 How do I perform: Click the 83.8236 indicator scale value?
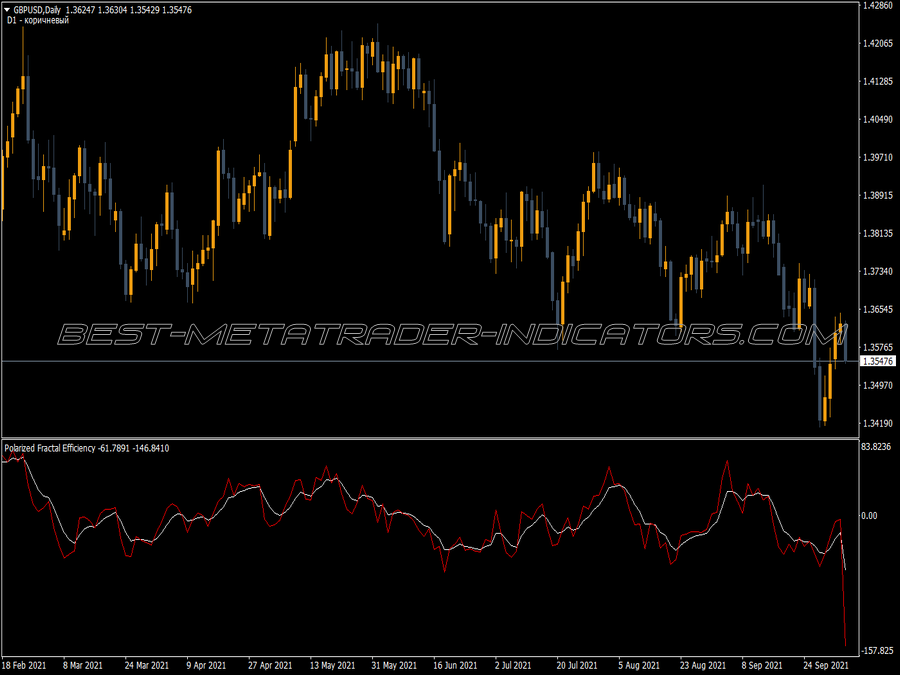click(876, 447)
